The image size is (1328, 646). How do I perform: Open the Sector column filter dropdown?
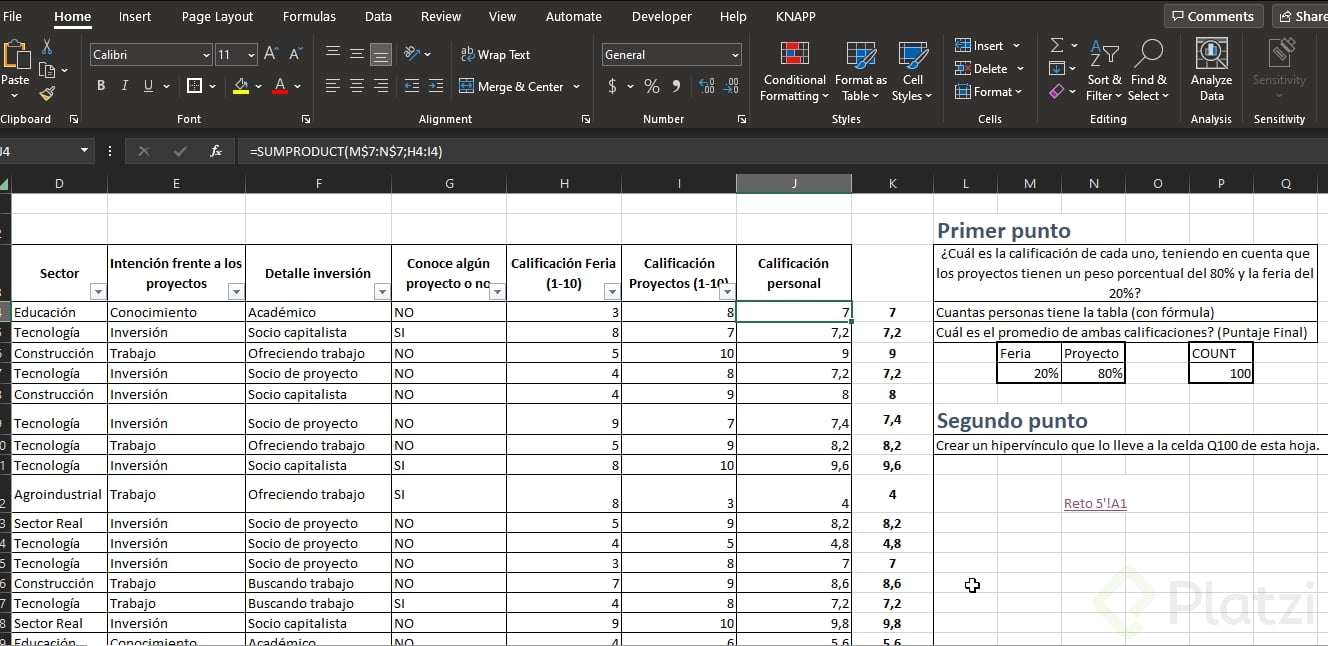tap(97, 292)
